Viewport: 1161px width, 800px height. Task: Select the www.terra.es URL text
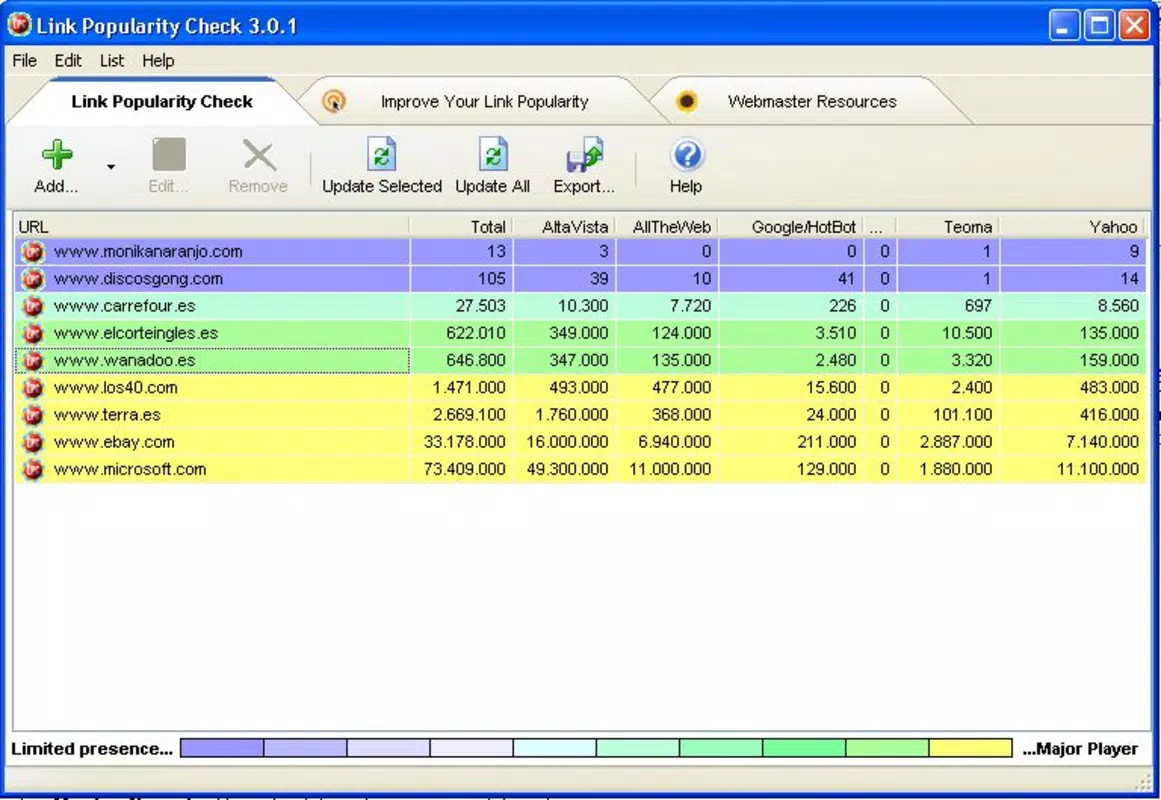[107, 415]
